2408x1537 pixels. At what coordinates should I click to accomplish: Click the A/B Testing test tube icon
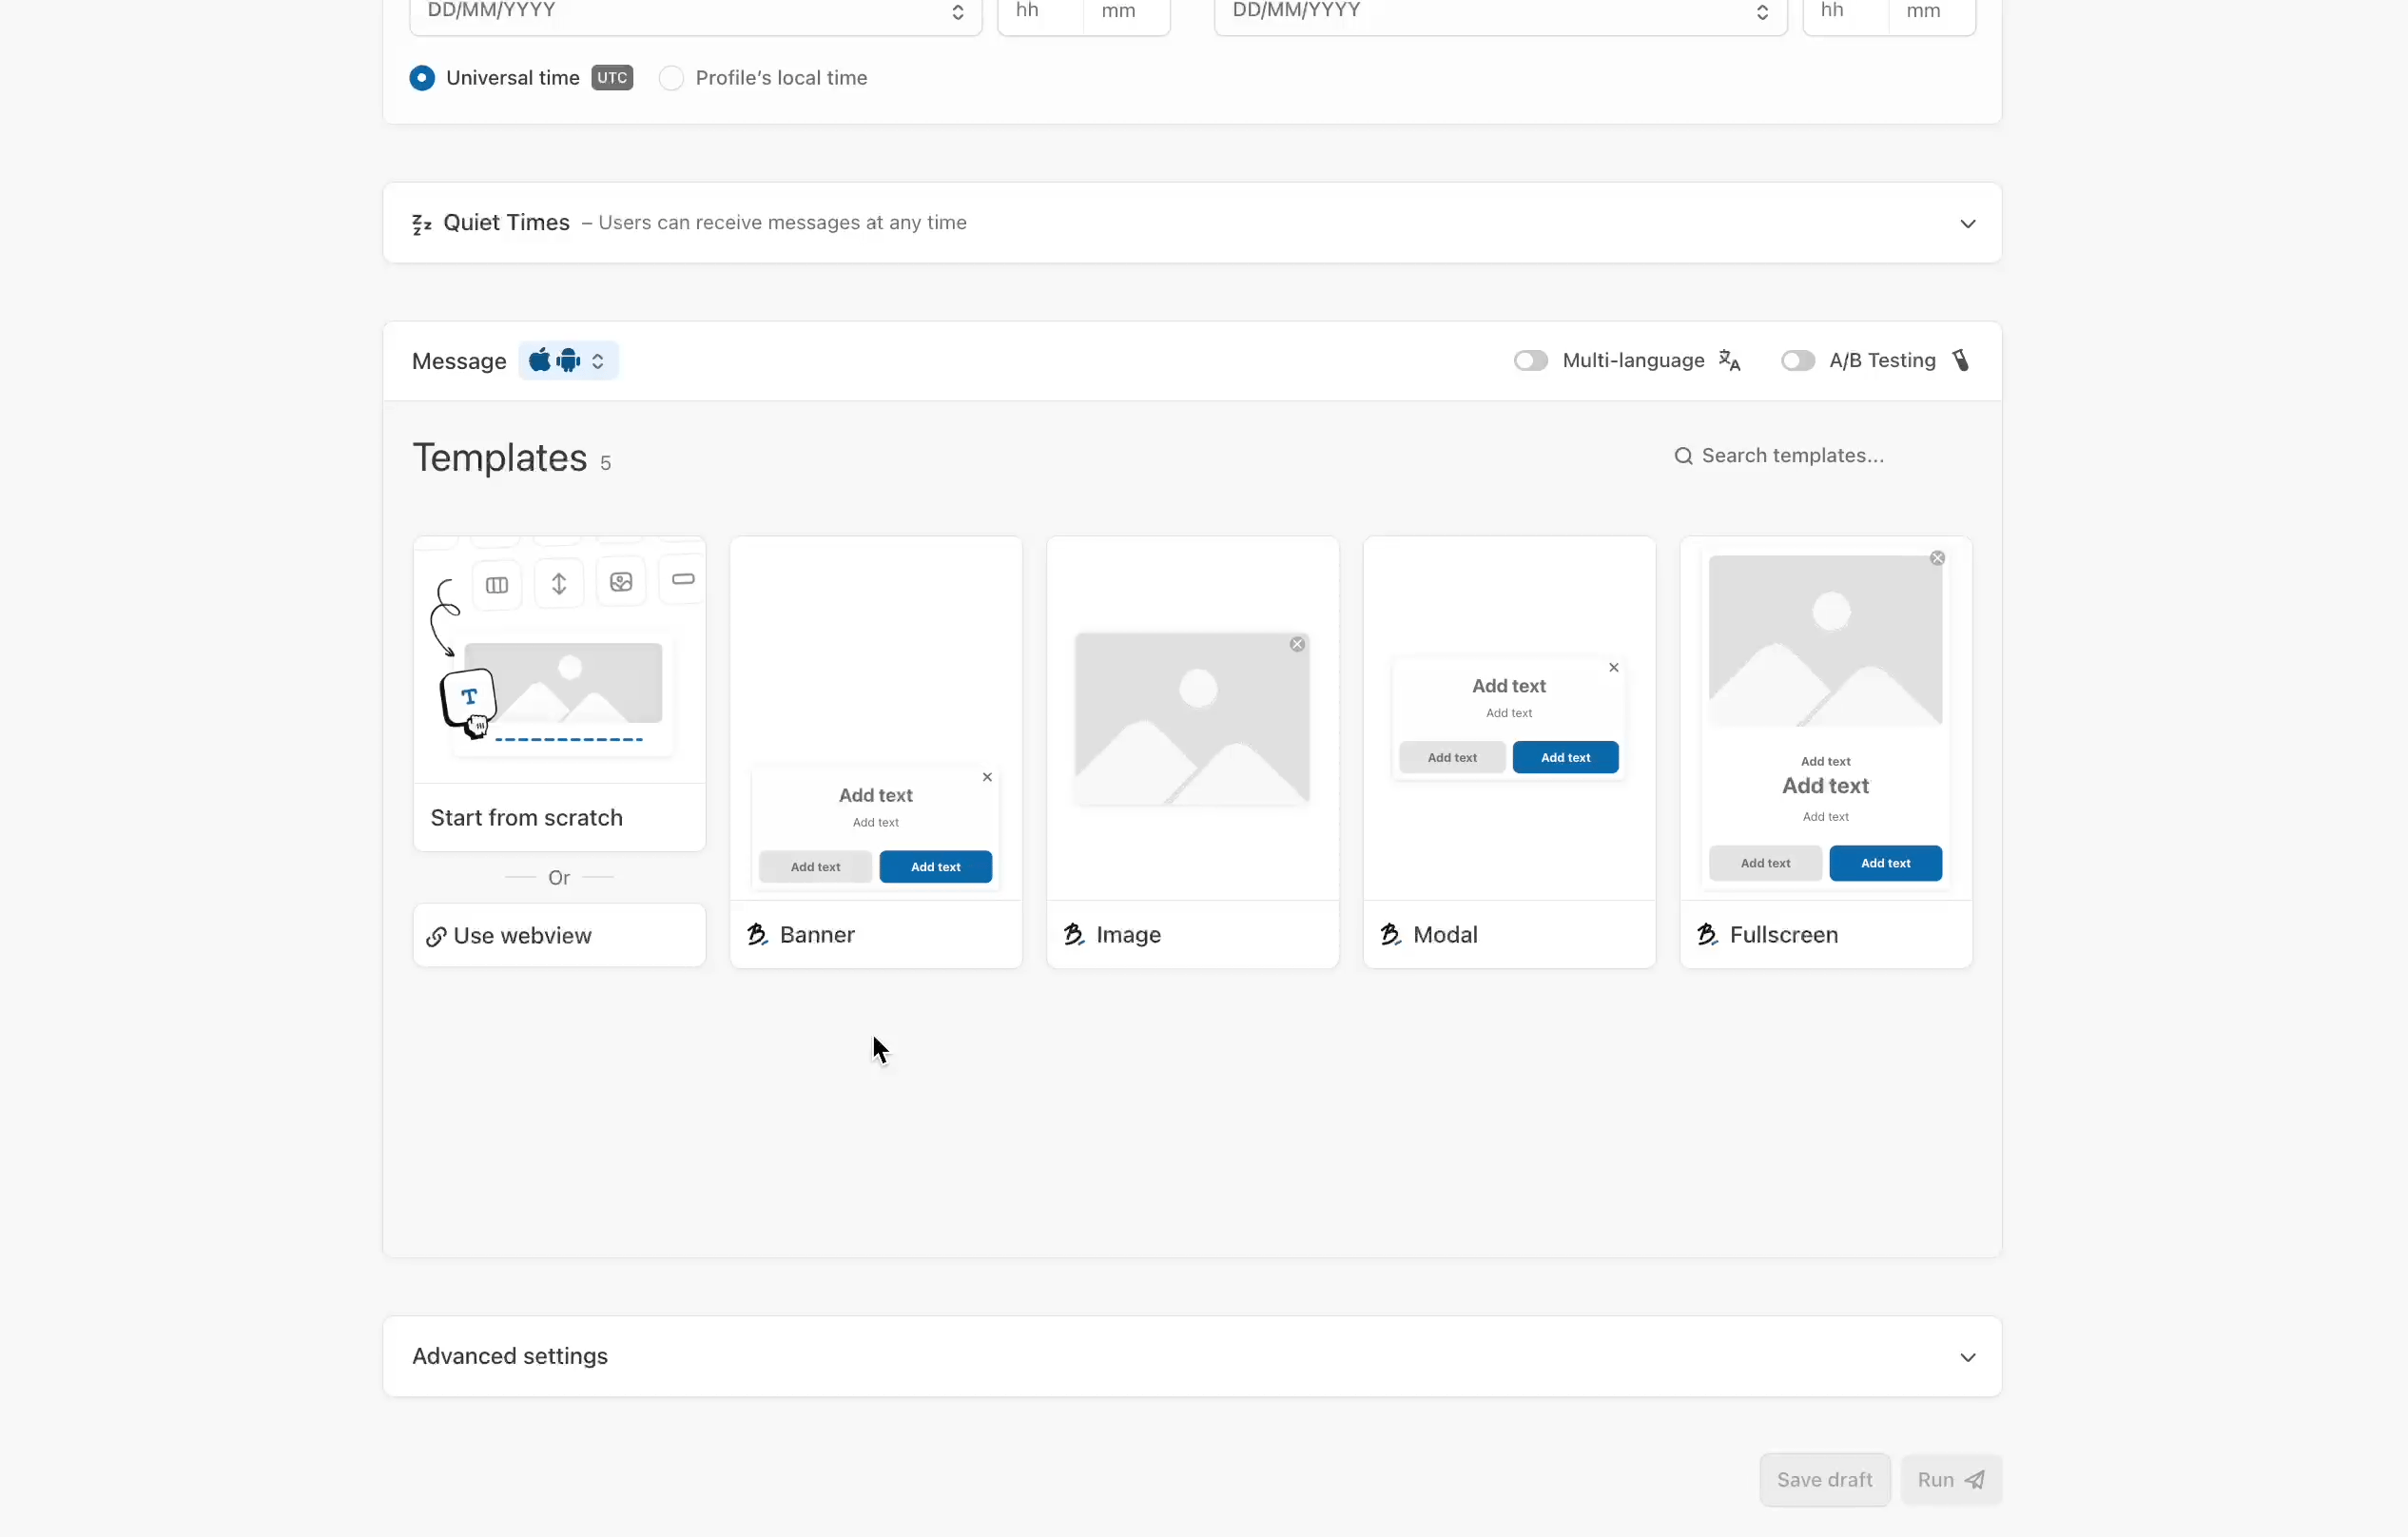coord(1961,361)
